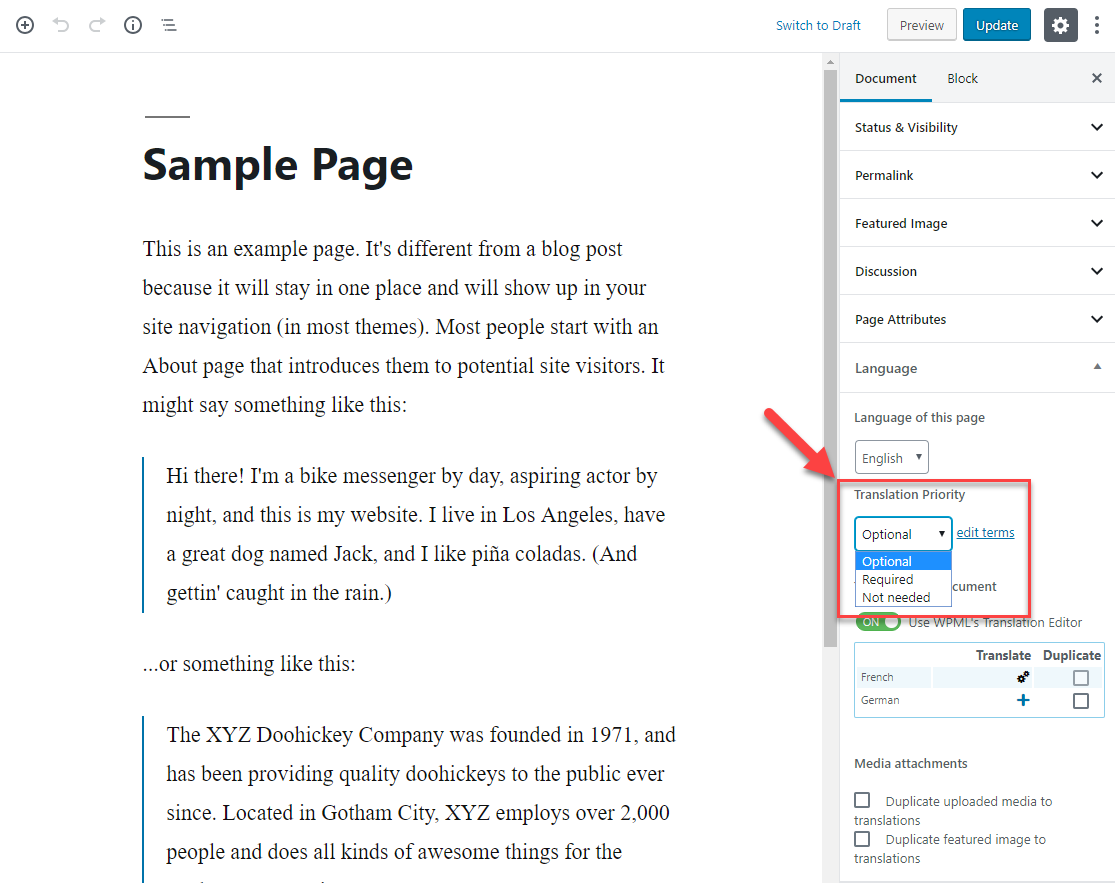
Task: Open the content structure info icon
Action: [133, 25]
